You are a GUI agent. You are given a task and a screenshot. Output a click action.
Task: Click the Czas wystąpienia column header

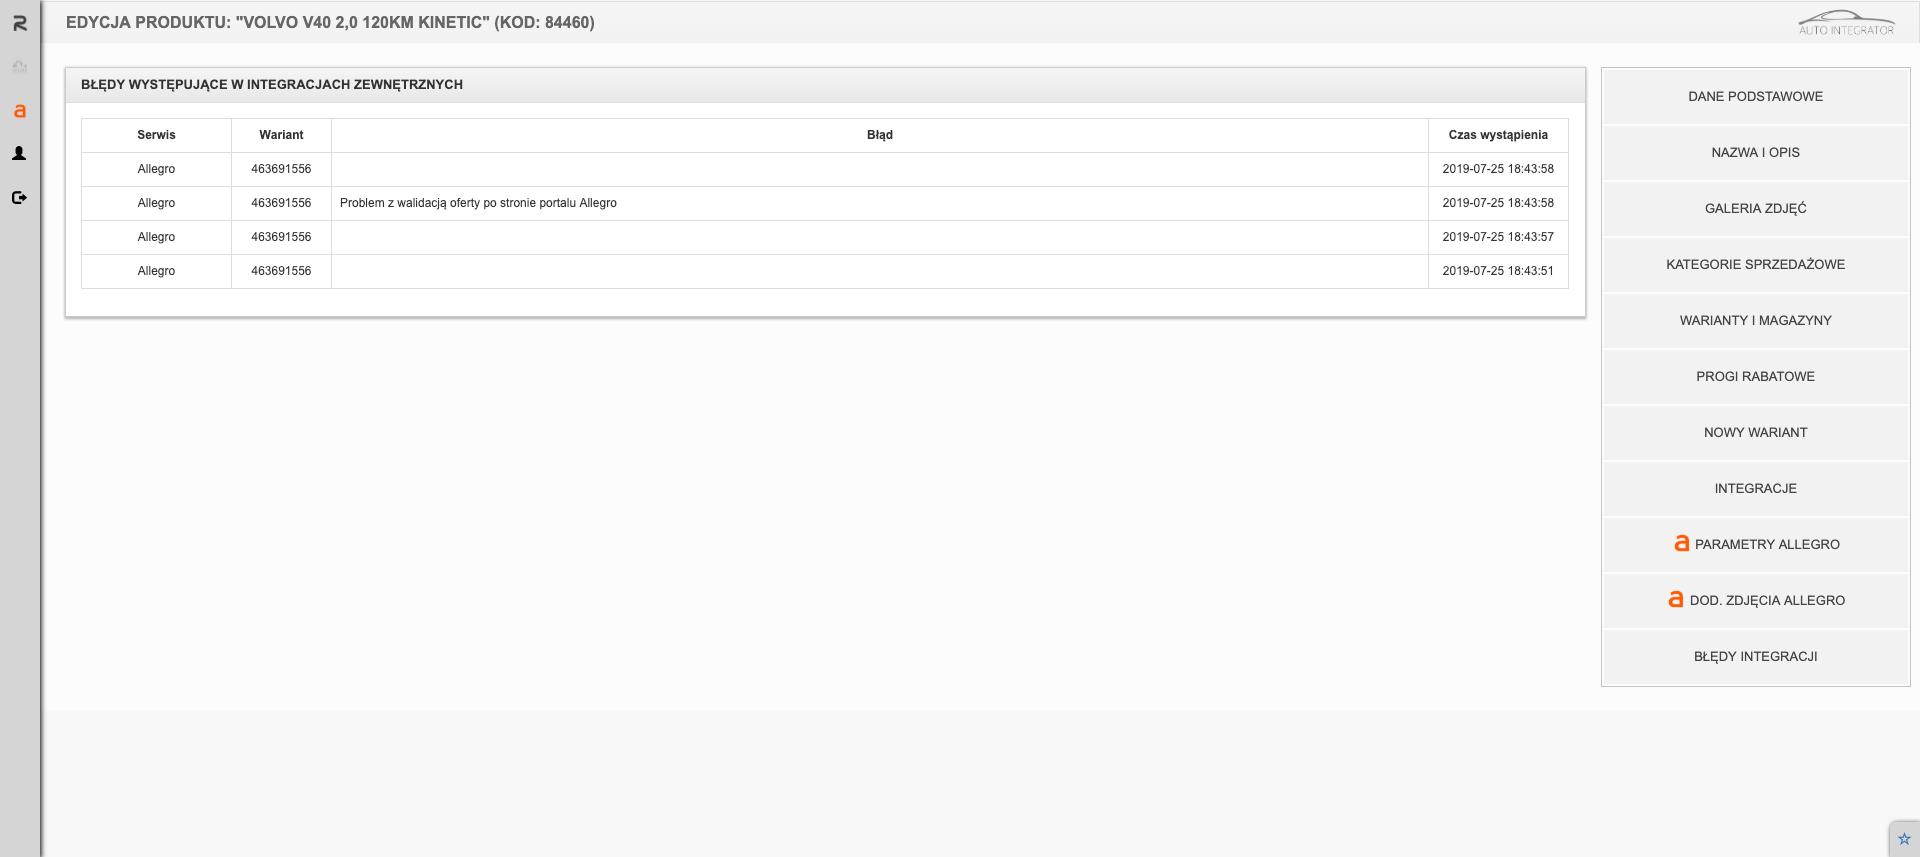click(x=1497, y=135)
